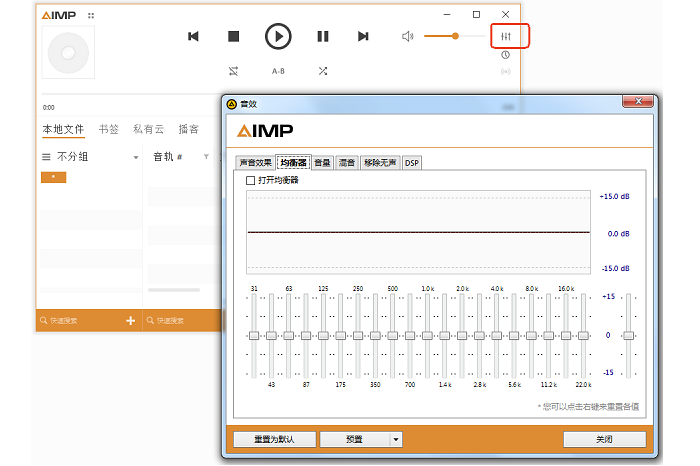Switch to the 声音效果 tab
The height and width of the screenshot is (466, 700).
pyautogui.click(x=255, y=162)
